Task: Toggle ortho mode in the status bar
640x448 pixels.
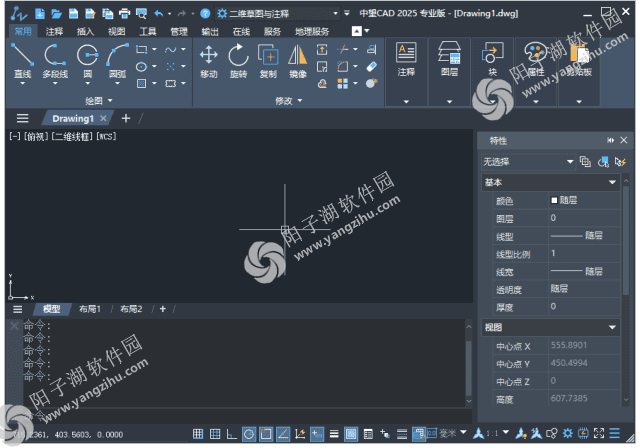Action: tap(232, 434)
